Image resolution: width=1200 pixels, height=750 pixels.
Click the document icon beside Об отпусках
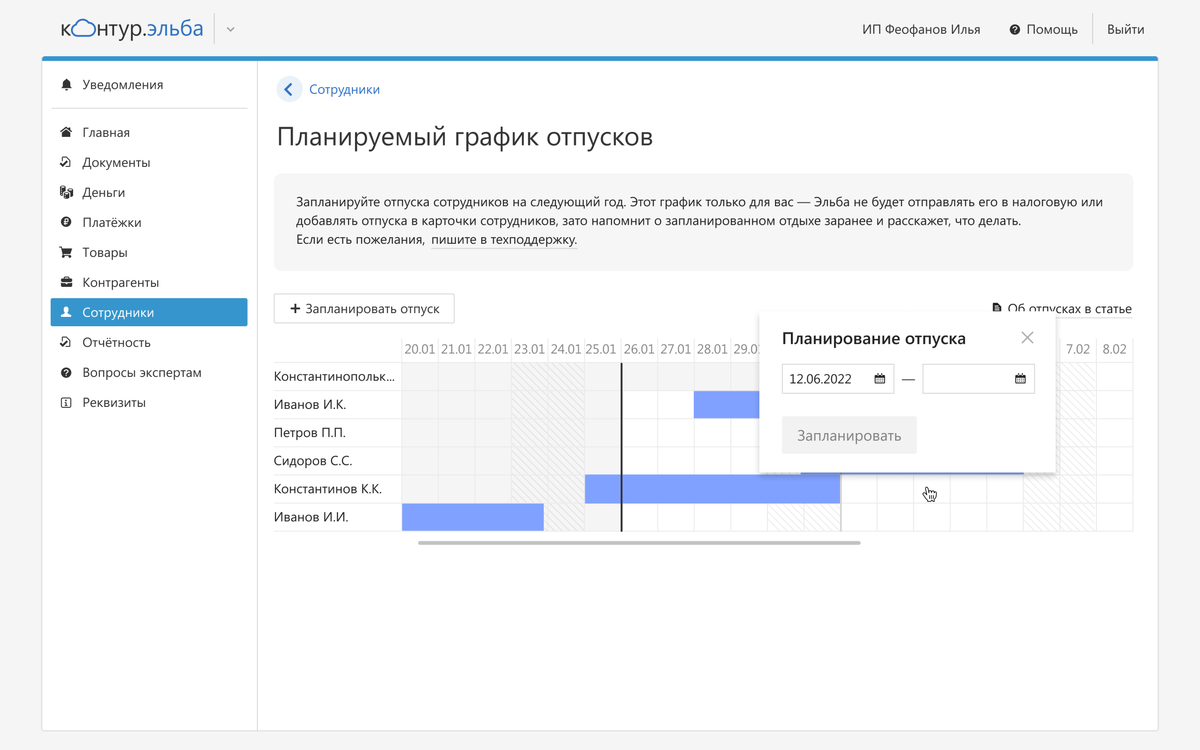coord(996,309)
